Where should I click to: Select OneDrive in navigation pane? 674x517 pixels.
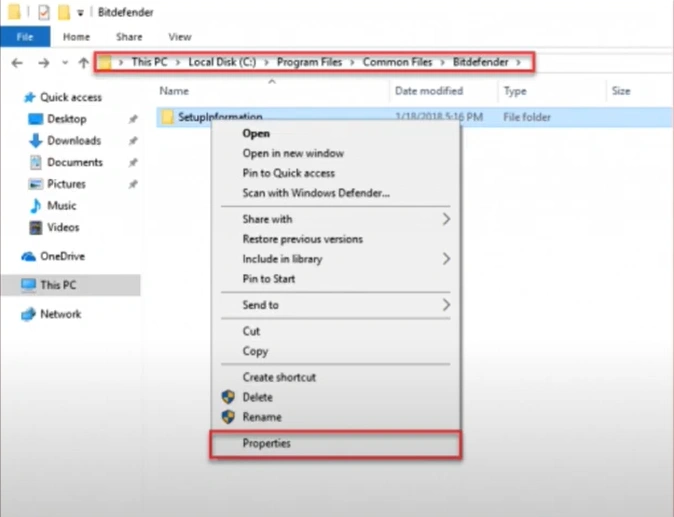tap(62, 257)
